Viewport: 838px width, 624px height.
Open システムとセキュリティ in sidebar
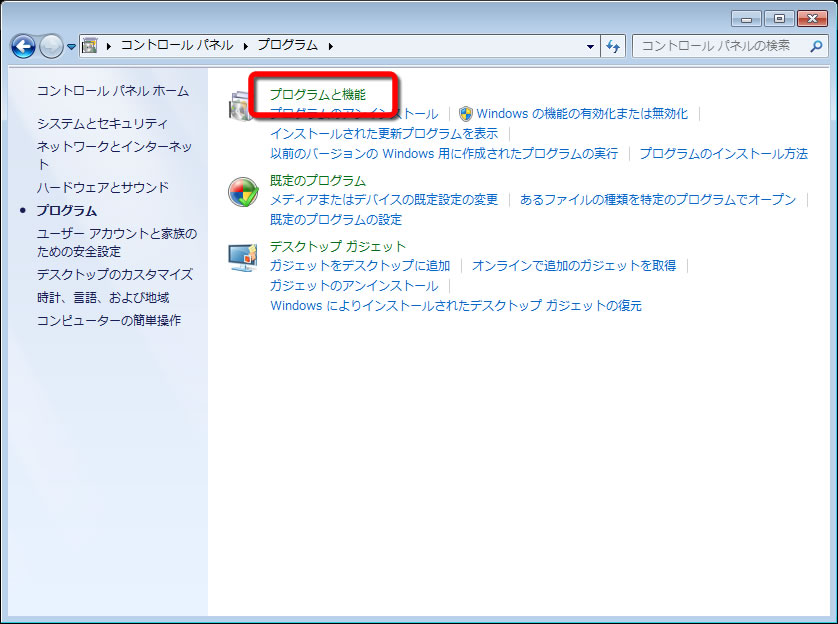tap(102, 124)
